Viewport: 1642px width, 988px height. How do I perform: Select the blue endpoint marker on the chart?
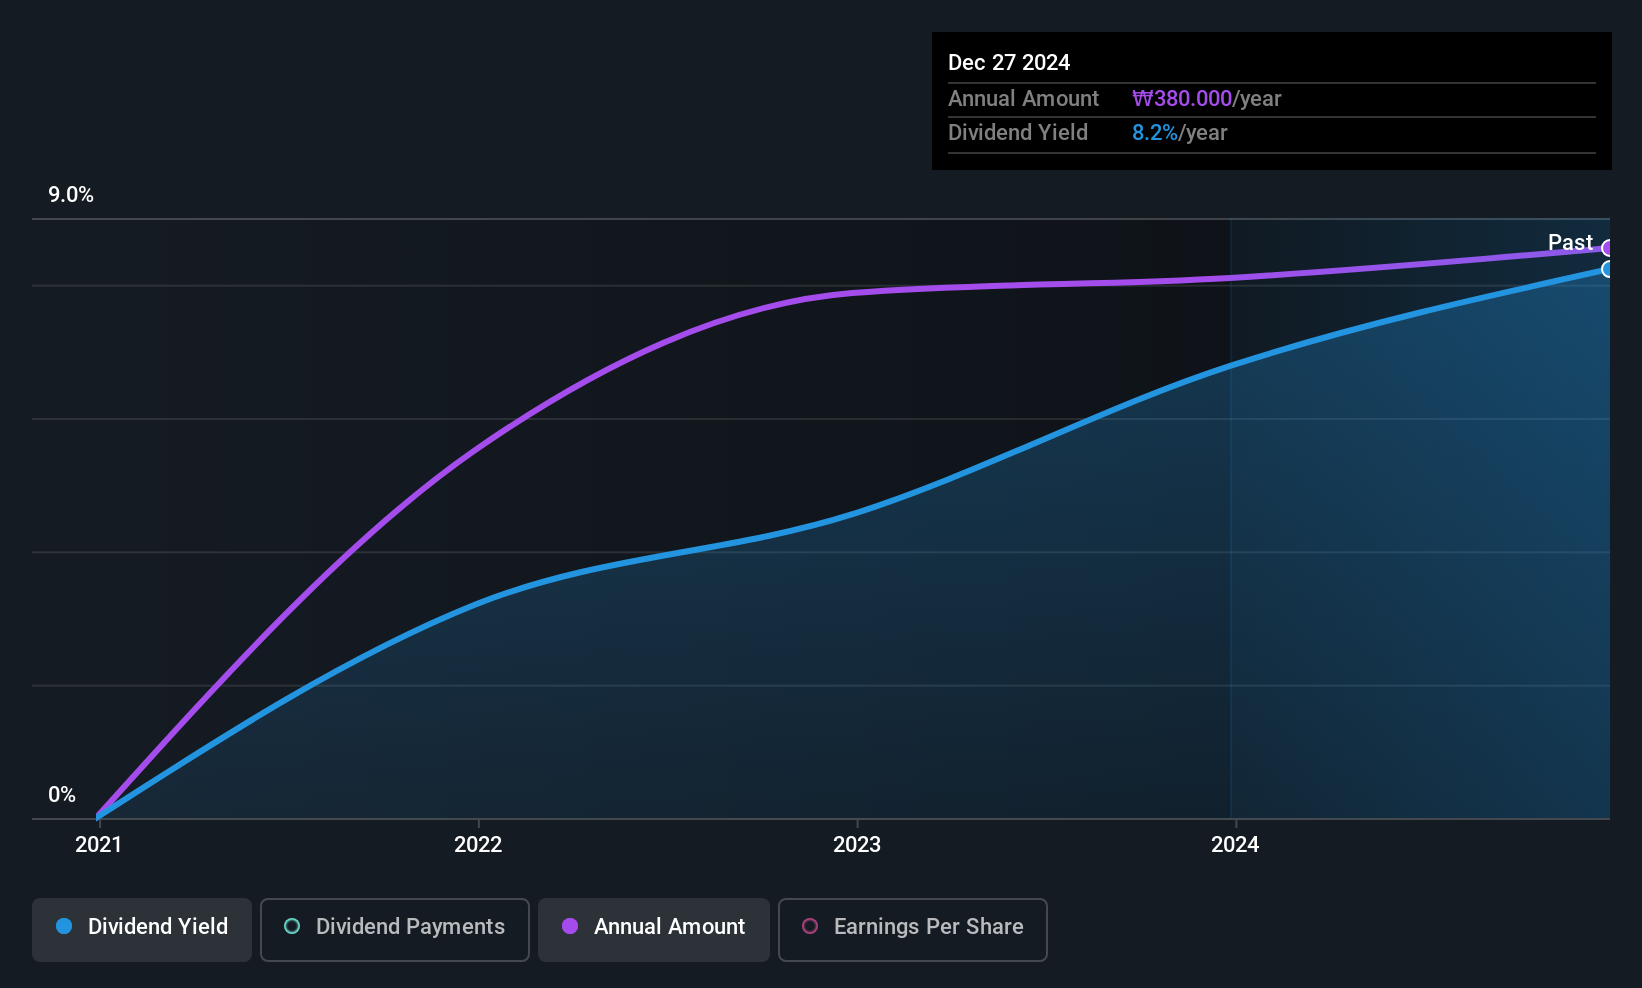[1607, 269]
